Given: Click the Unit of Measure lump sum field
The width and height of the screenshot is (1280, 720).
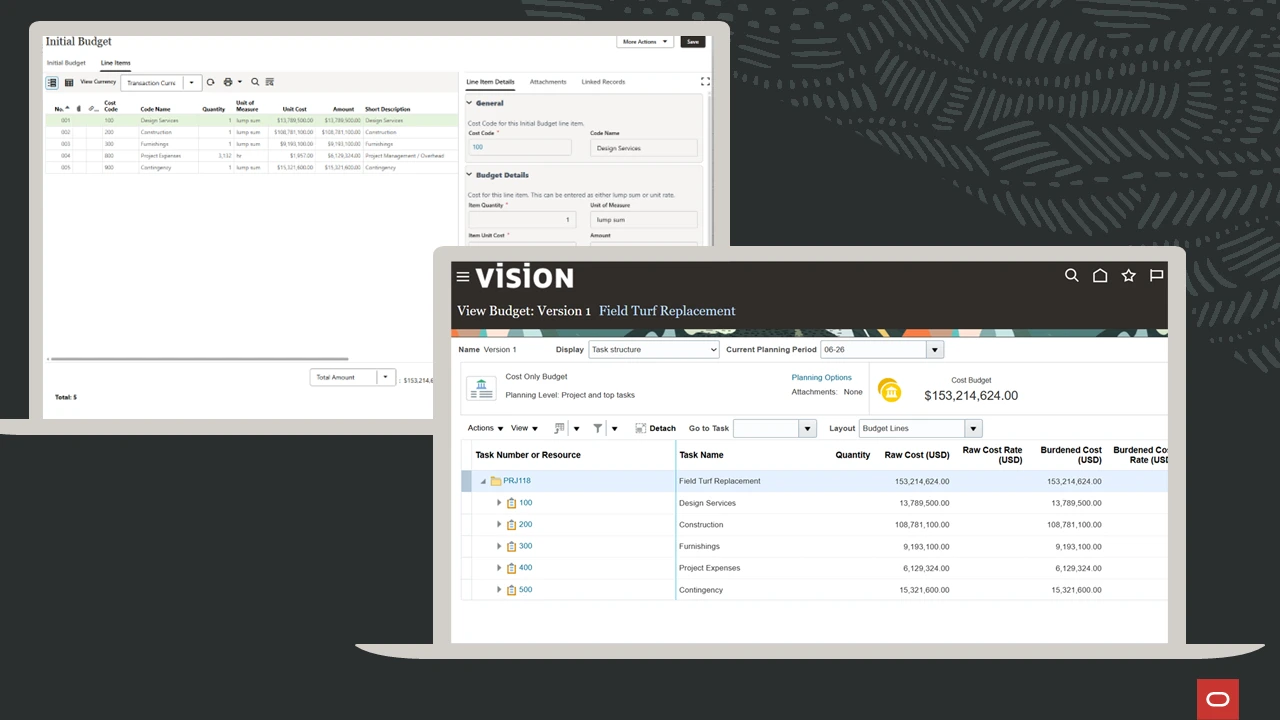Looking at the screenshot, I should 643,220.
